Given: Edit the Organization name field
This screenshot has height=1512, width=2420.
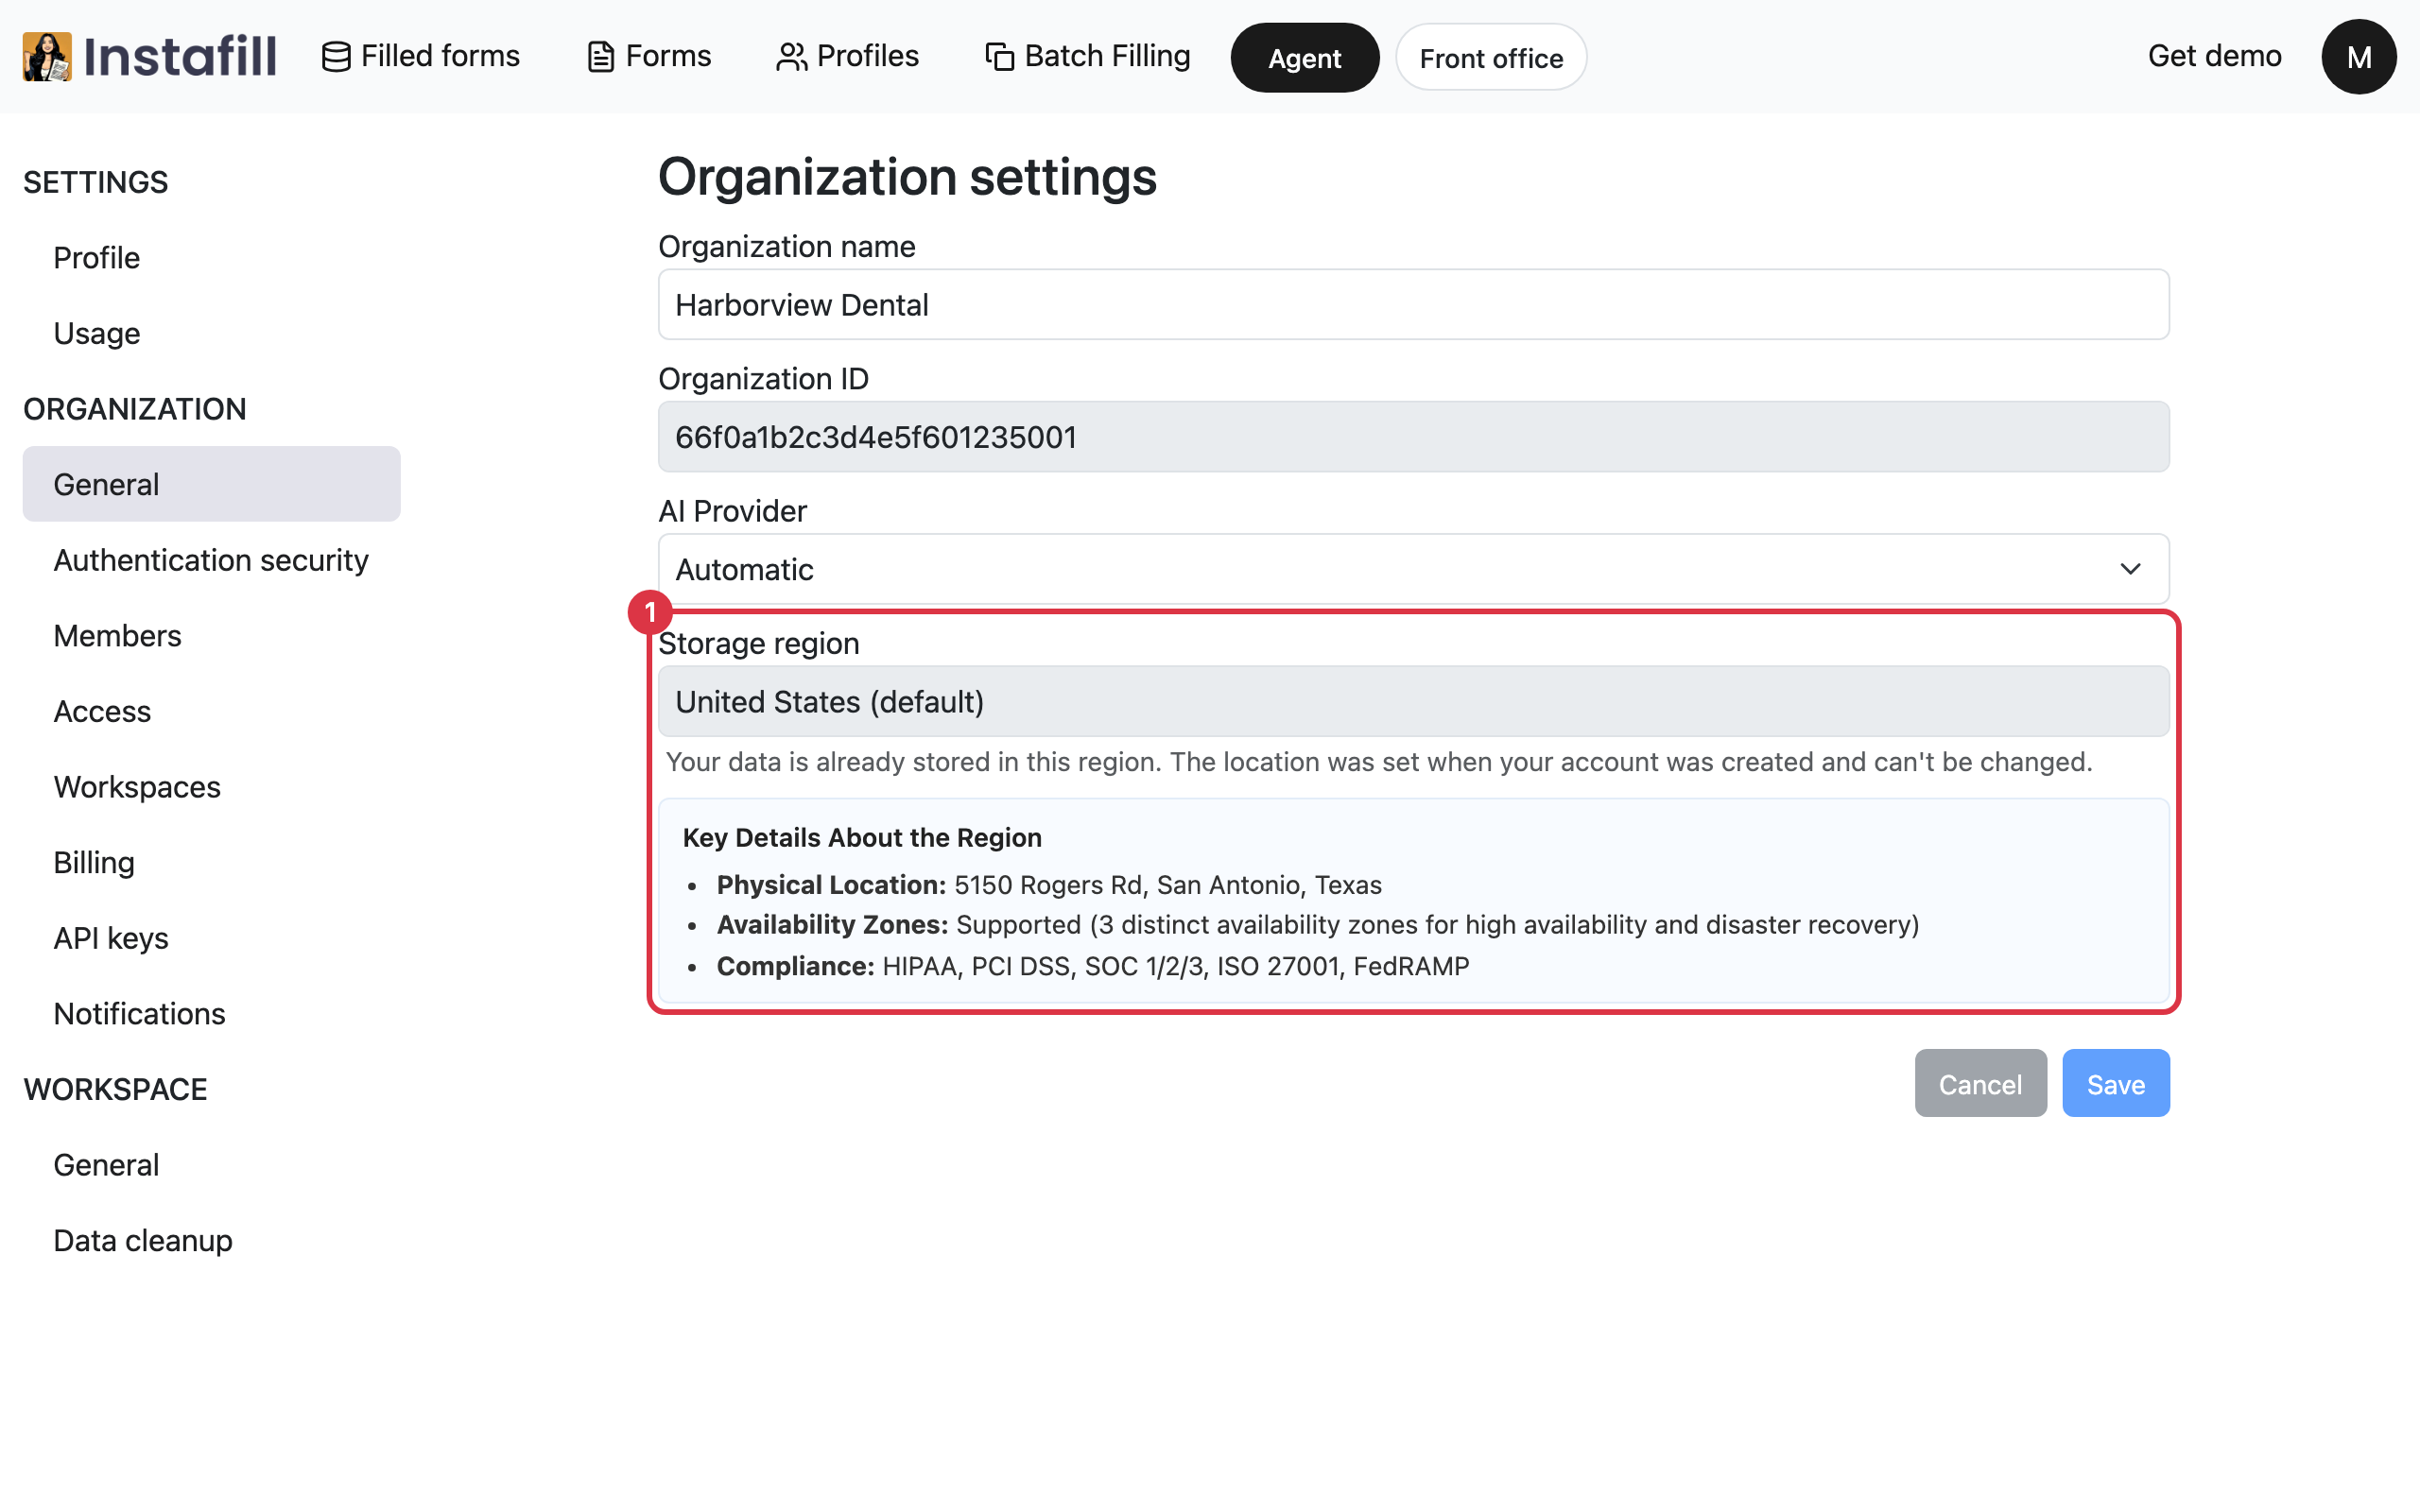Looking at the screenshot, I should pos(1413,304).
